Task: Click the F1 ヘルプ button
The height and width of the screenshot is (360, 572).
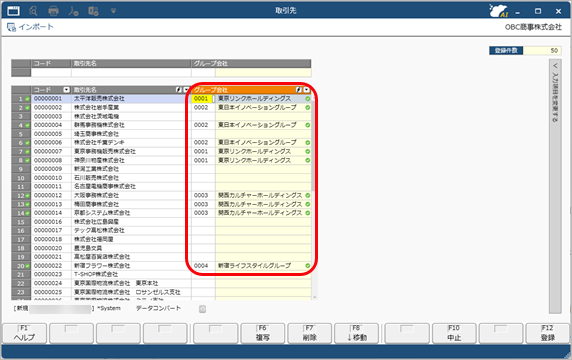Action: click(24, 333)
